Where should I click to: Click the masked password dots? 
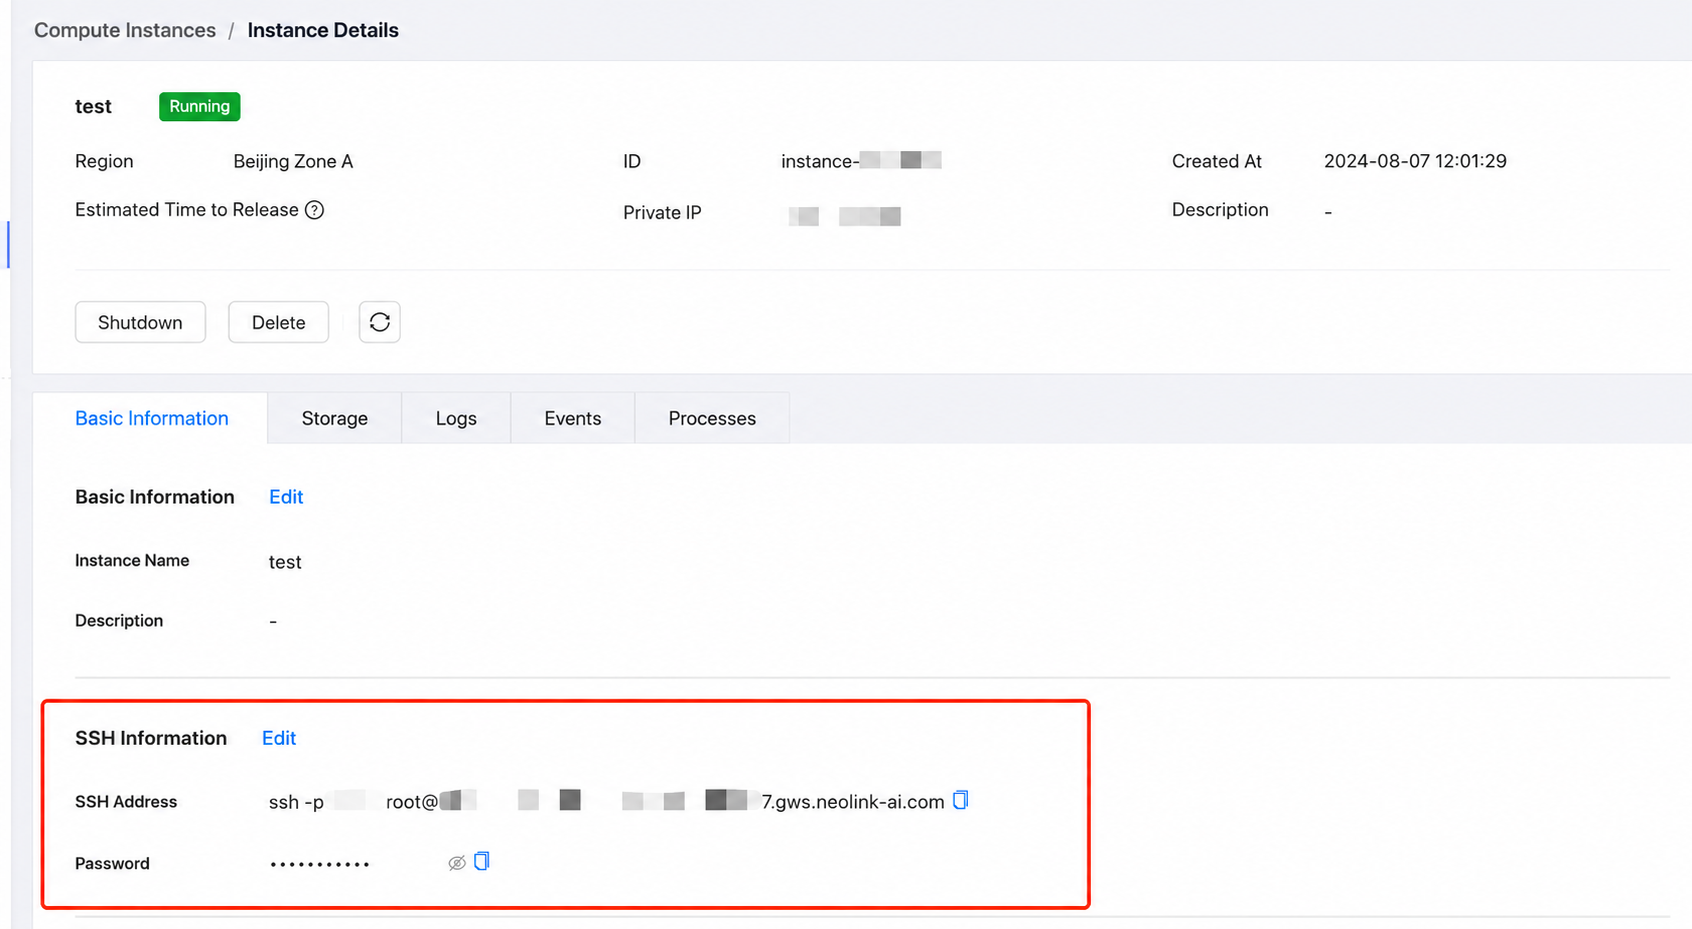tap(320, 864)
